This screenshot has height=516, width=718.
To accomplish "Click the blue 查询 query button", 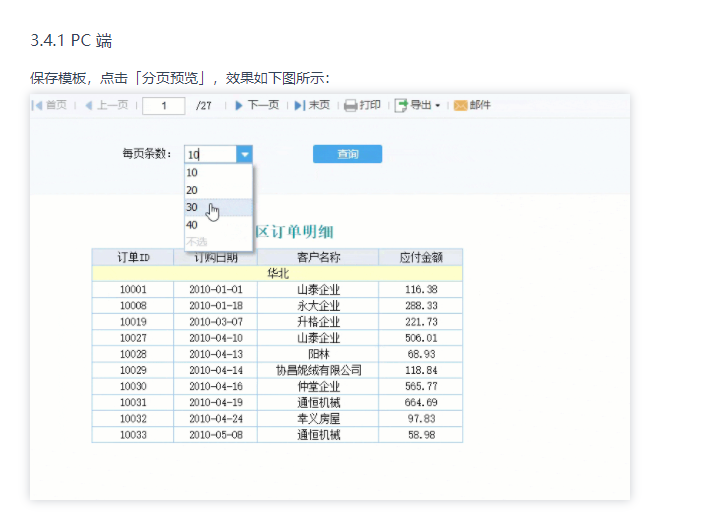I will [348, 154].
